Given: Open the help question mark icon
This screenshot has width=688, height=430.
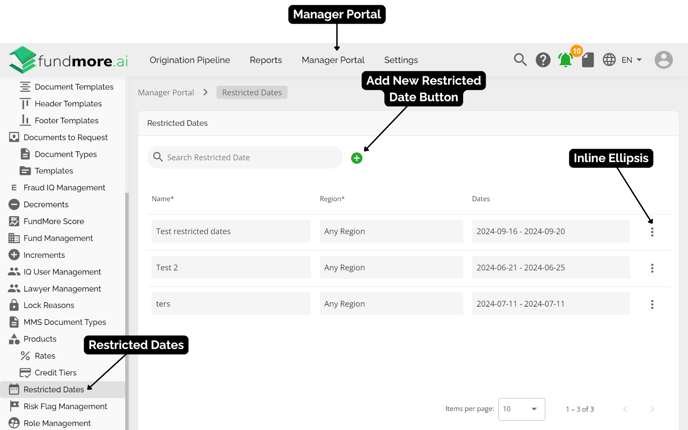Looking at the screenshot, I should [x=543, y=60].
